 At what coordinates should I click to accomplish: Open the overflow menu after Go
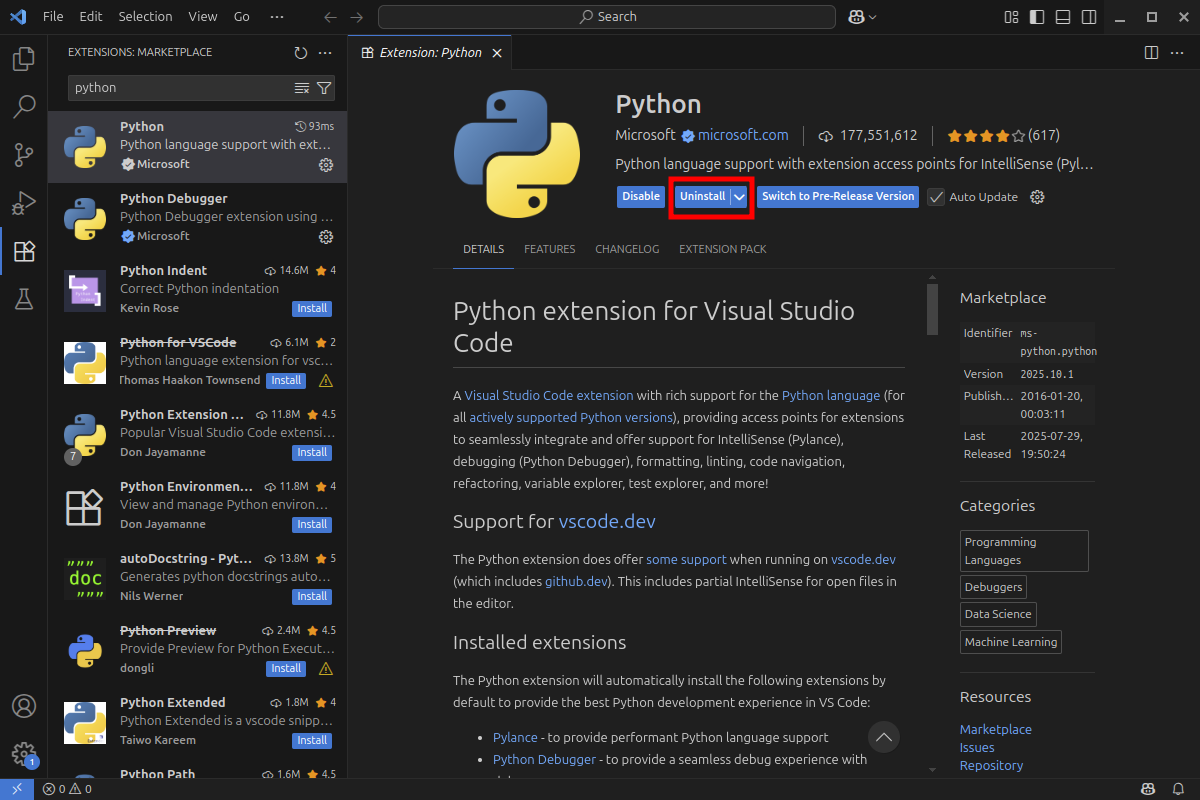[277, 17]
